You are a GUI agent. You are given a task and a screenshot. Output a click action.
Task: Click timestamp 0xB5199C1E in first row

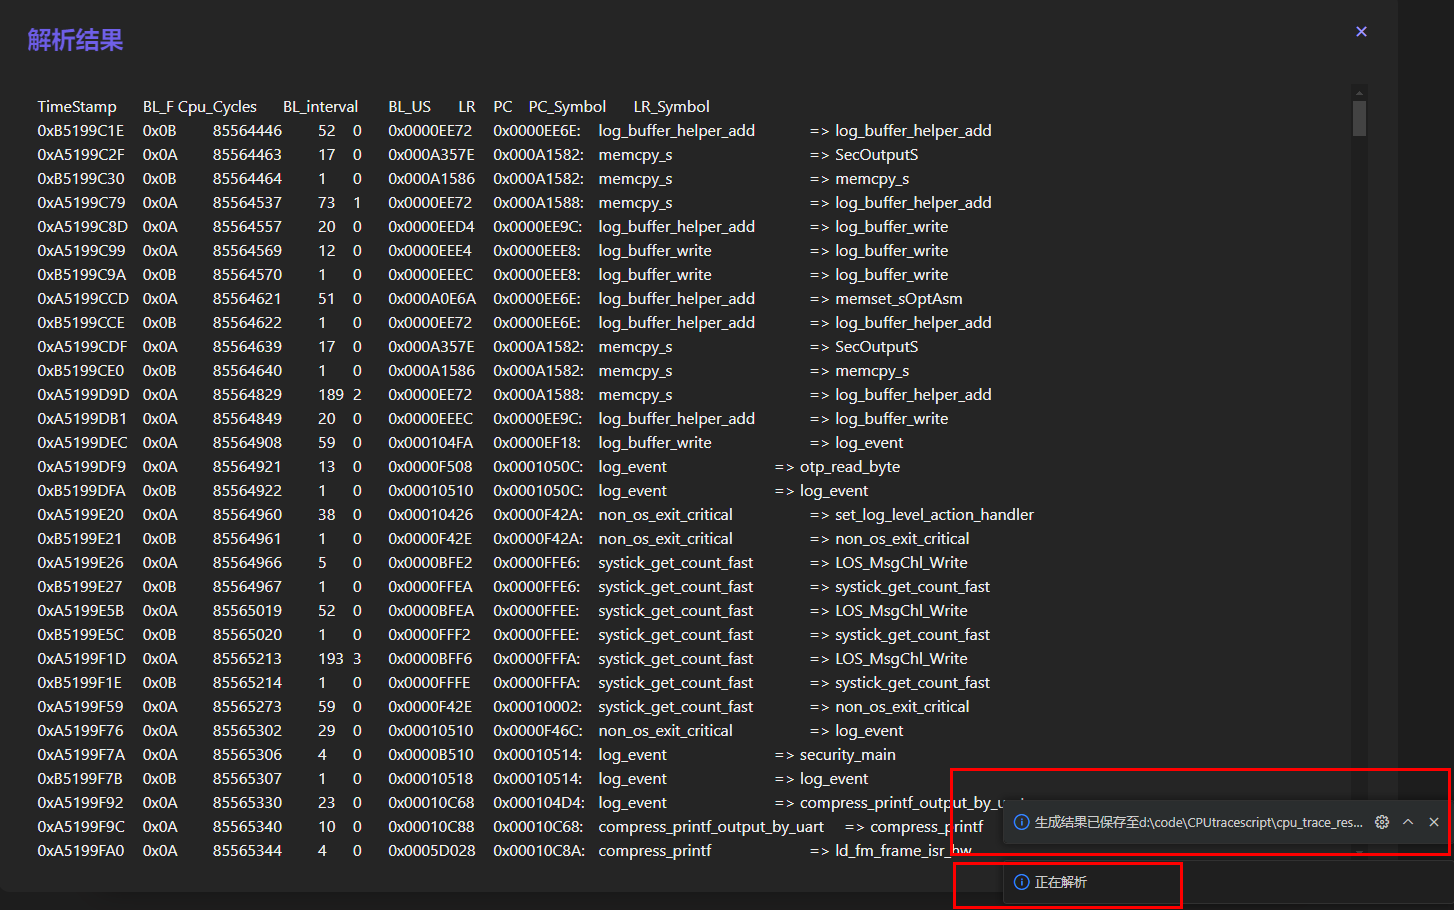[x=81, y=131]
